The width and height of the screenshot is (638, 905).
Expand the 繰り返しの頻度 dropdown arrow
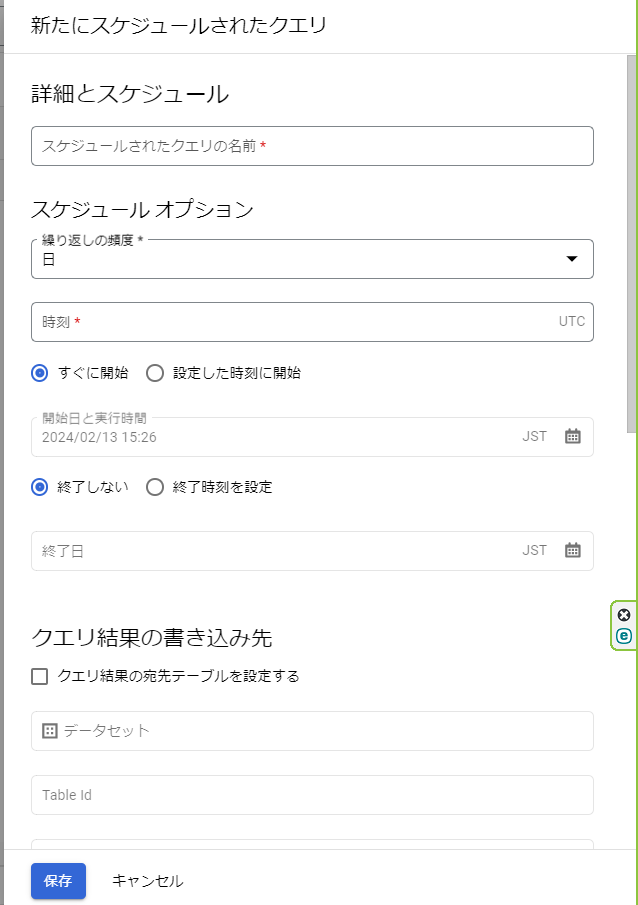pos(572,259)
